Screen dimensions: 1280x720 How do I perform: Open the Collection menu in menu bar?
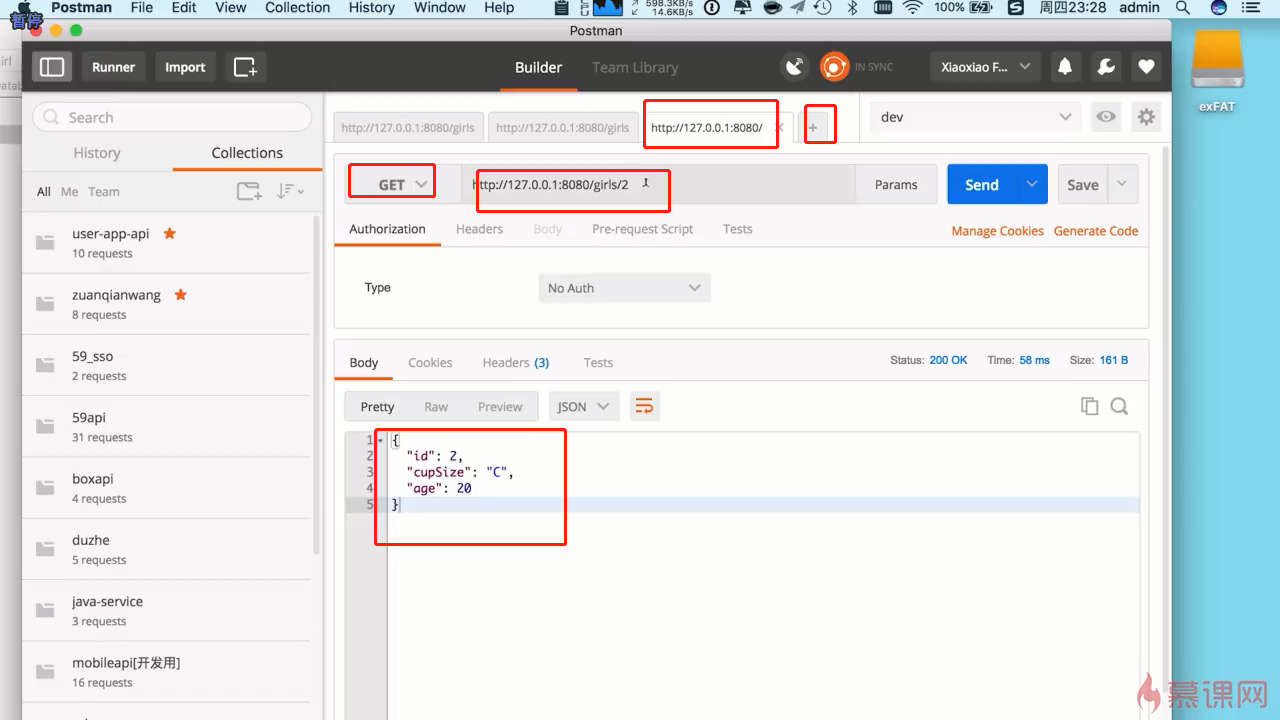click(x=297, y=7)
